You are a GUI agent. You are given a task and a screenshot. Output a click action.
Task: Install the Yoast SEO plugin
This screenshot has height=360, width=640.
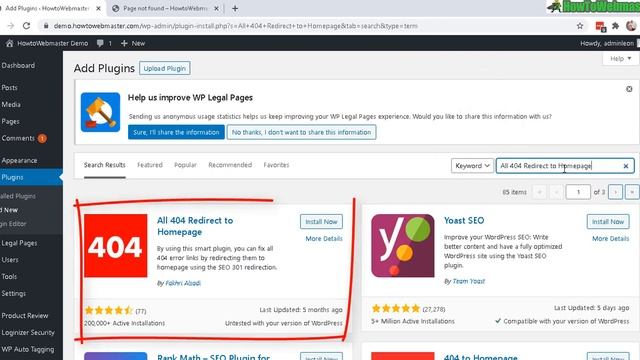pyautogui.click(x=608, y=222)
